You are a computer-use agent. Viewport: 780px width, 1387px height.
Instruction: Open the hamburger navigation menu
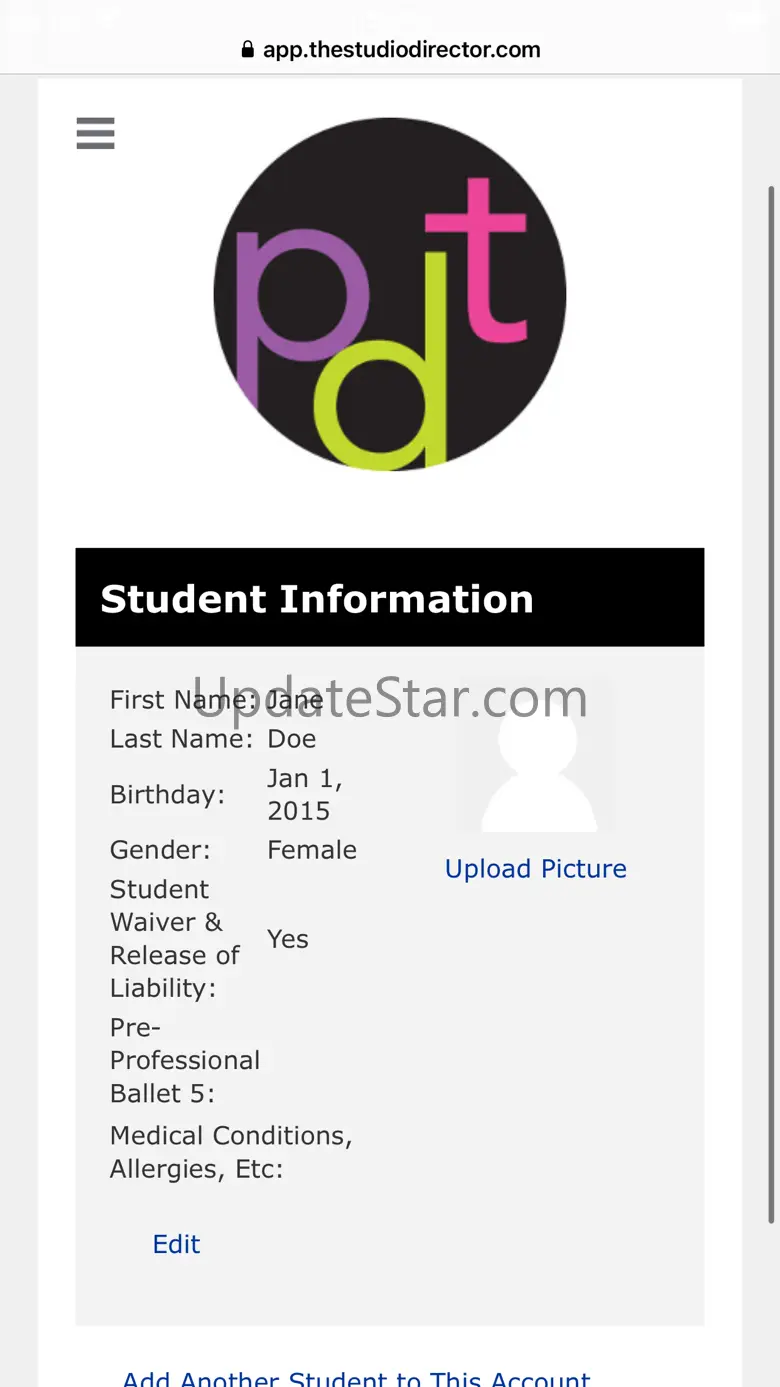[96, 133]
